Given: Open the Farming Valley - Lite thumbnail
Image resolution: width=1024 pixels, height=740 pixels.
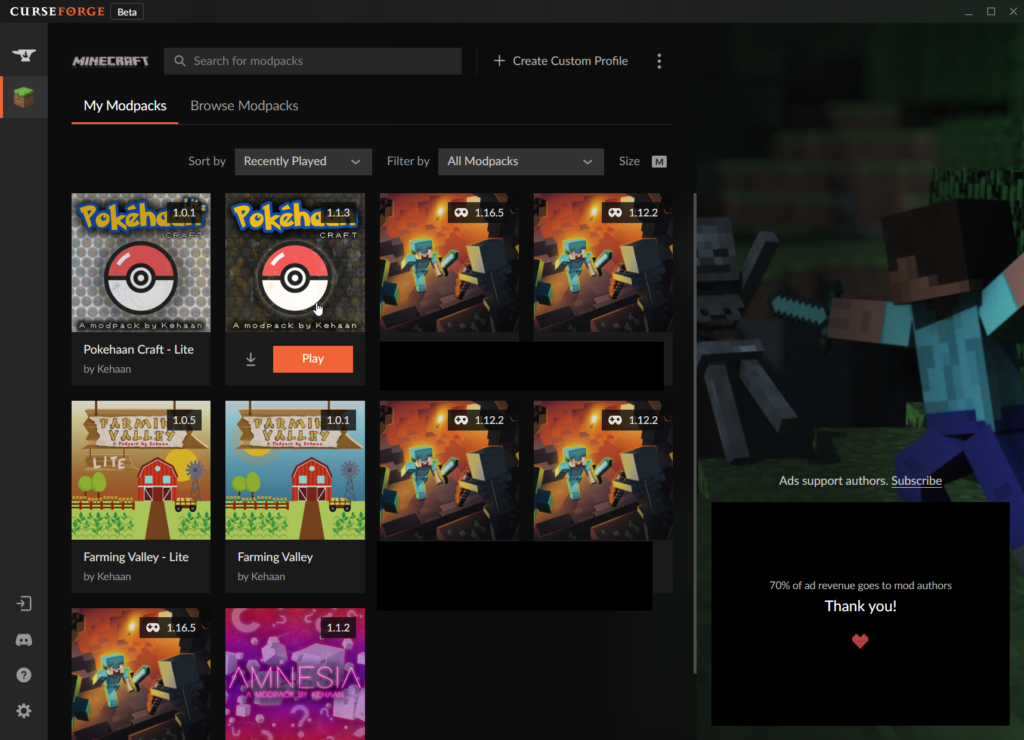Looking at the screenshot, I should tap(141, 470).
